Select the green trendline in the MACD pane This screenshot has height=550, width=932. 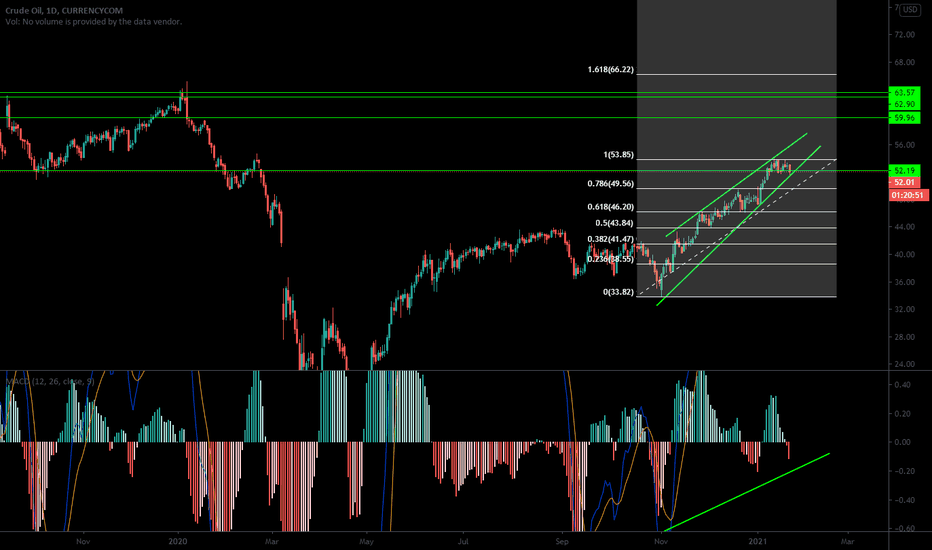pos(747,492)
